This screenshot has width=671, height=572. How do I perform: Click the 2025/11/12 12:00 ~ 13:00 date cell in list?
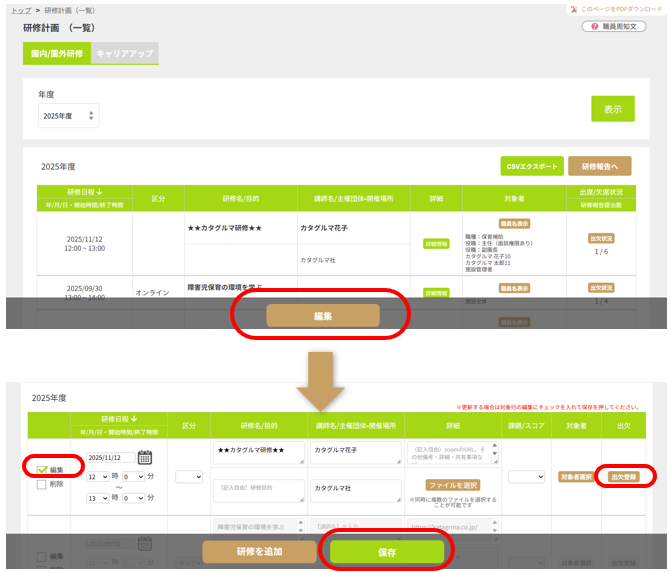coord(85,244)
